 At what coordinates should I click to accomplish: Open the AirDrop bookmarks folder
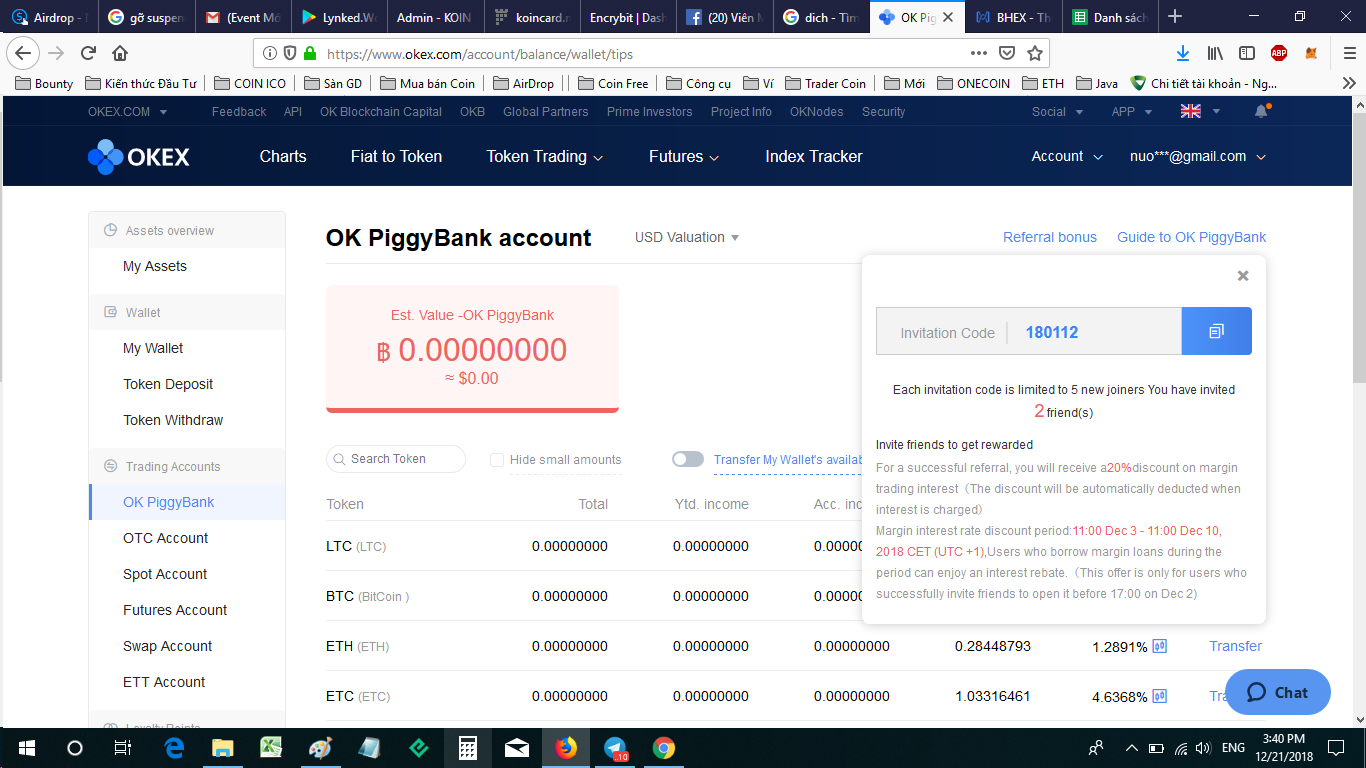coord(524,83)
